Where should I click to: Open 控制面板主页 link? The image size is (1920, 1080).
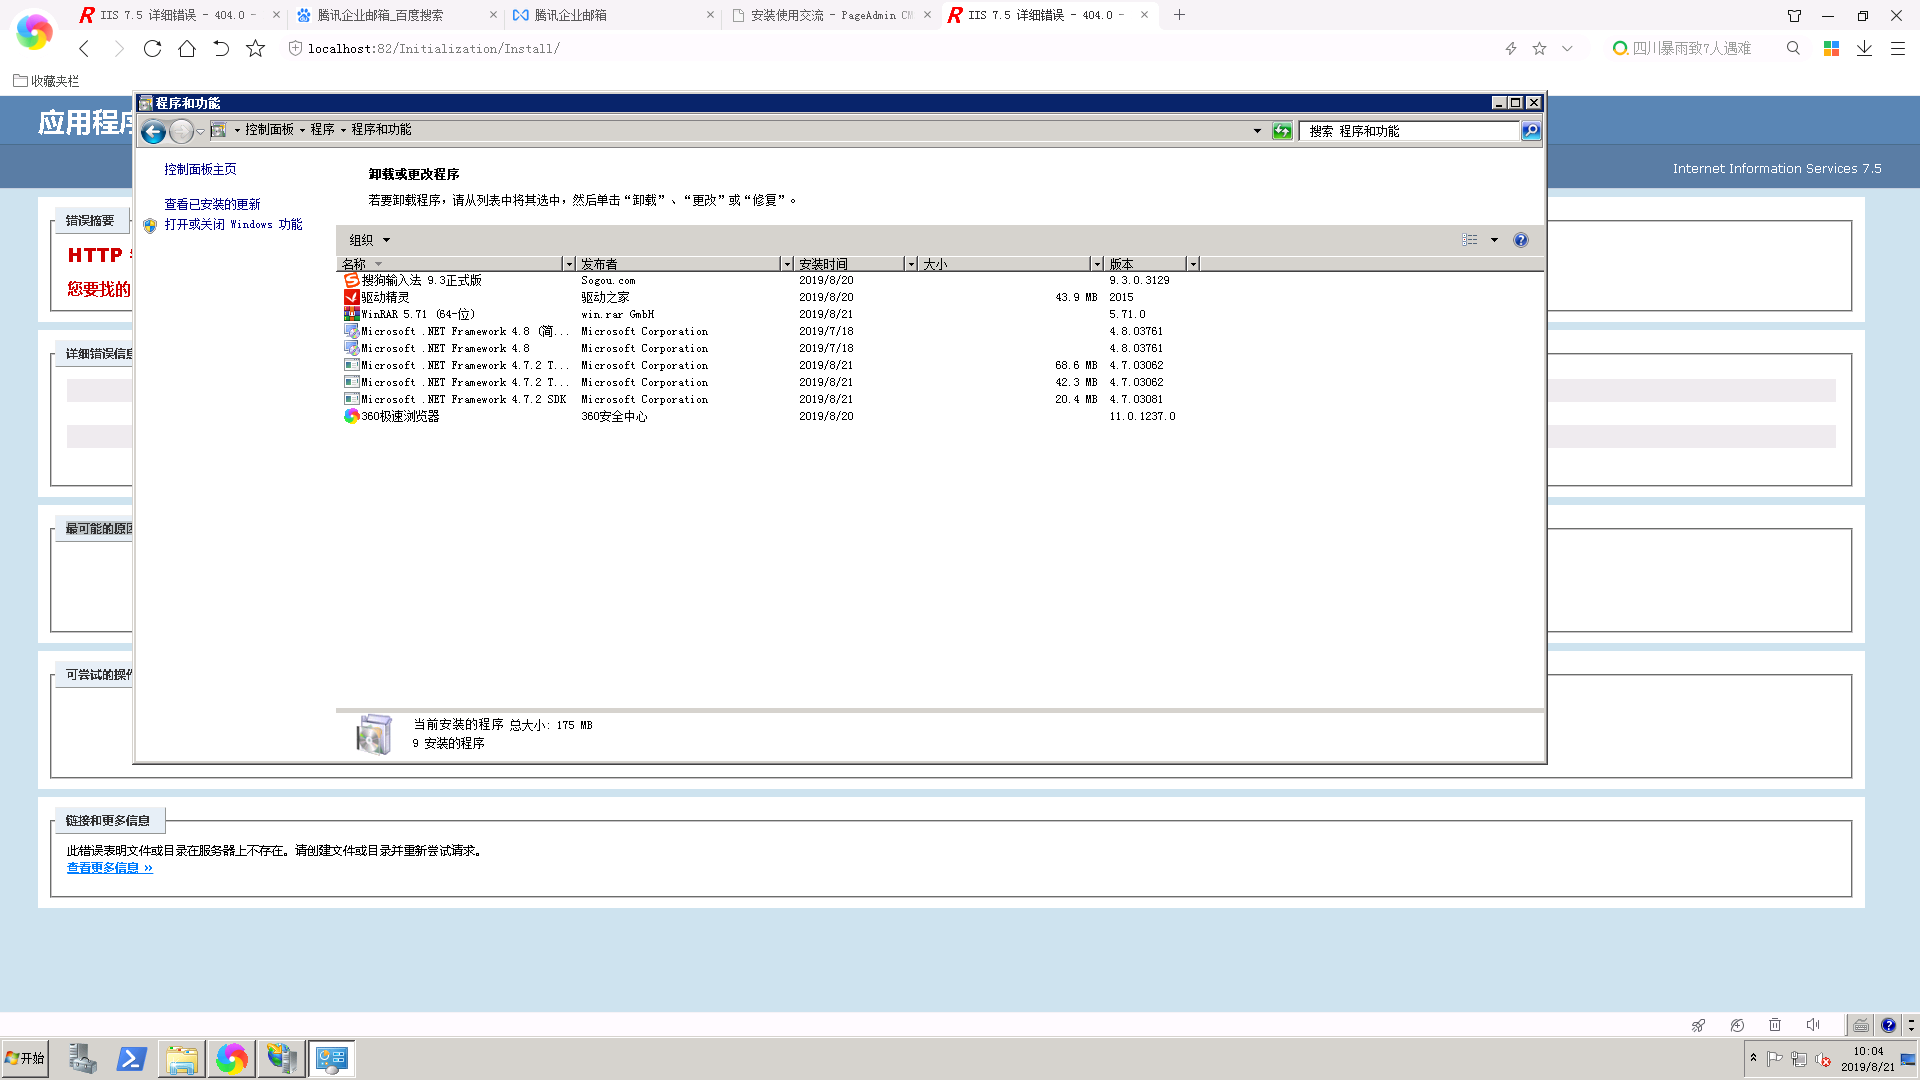click(x=200, y=170)
